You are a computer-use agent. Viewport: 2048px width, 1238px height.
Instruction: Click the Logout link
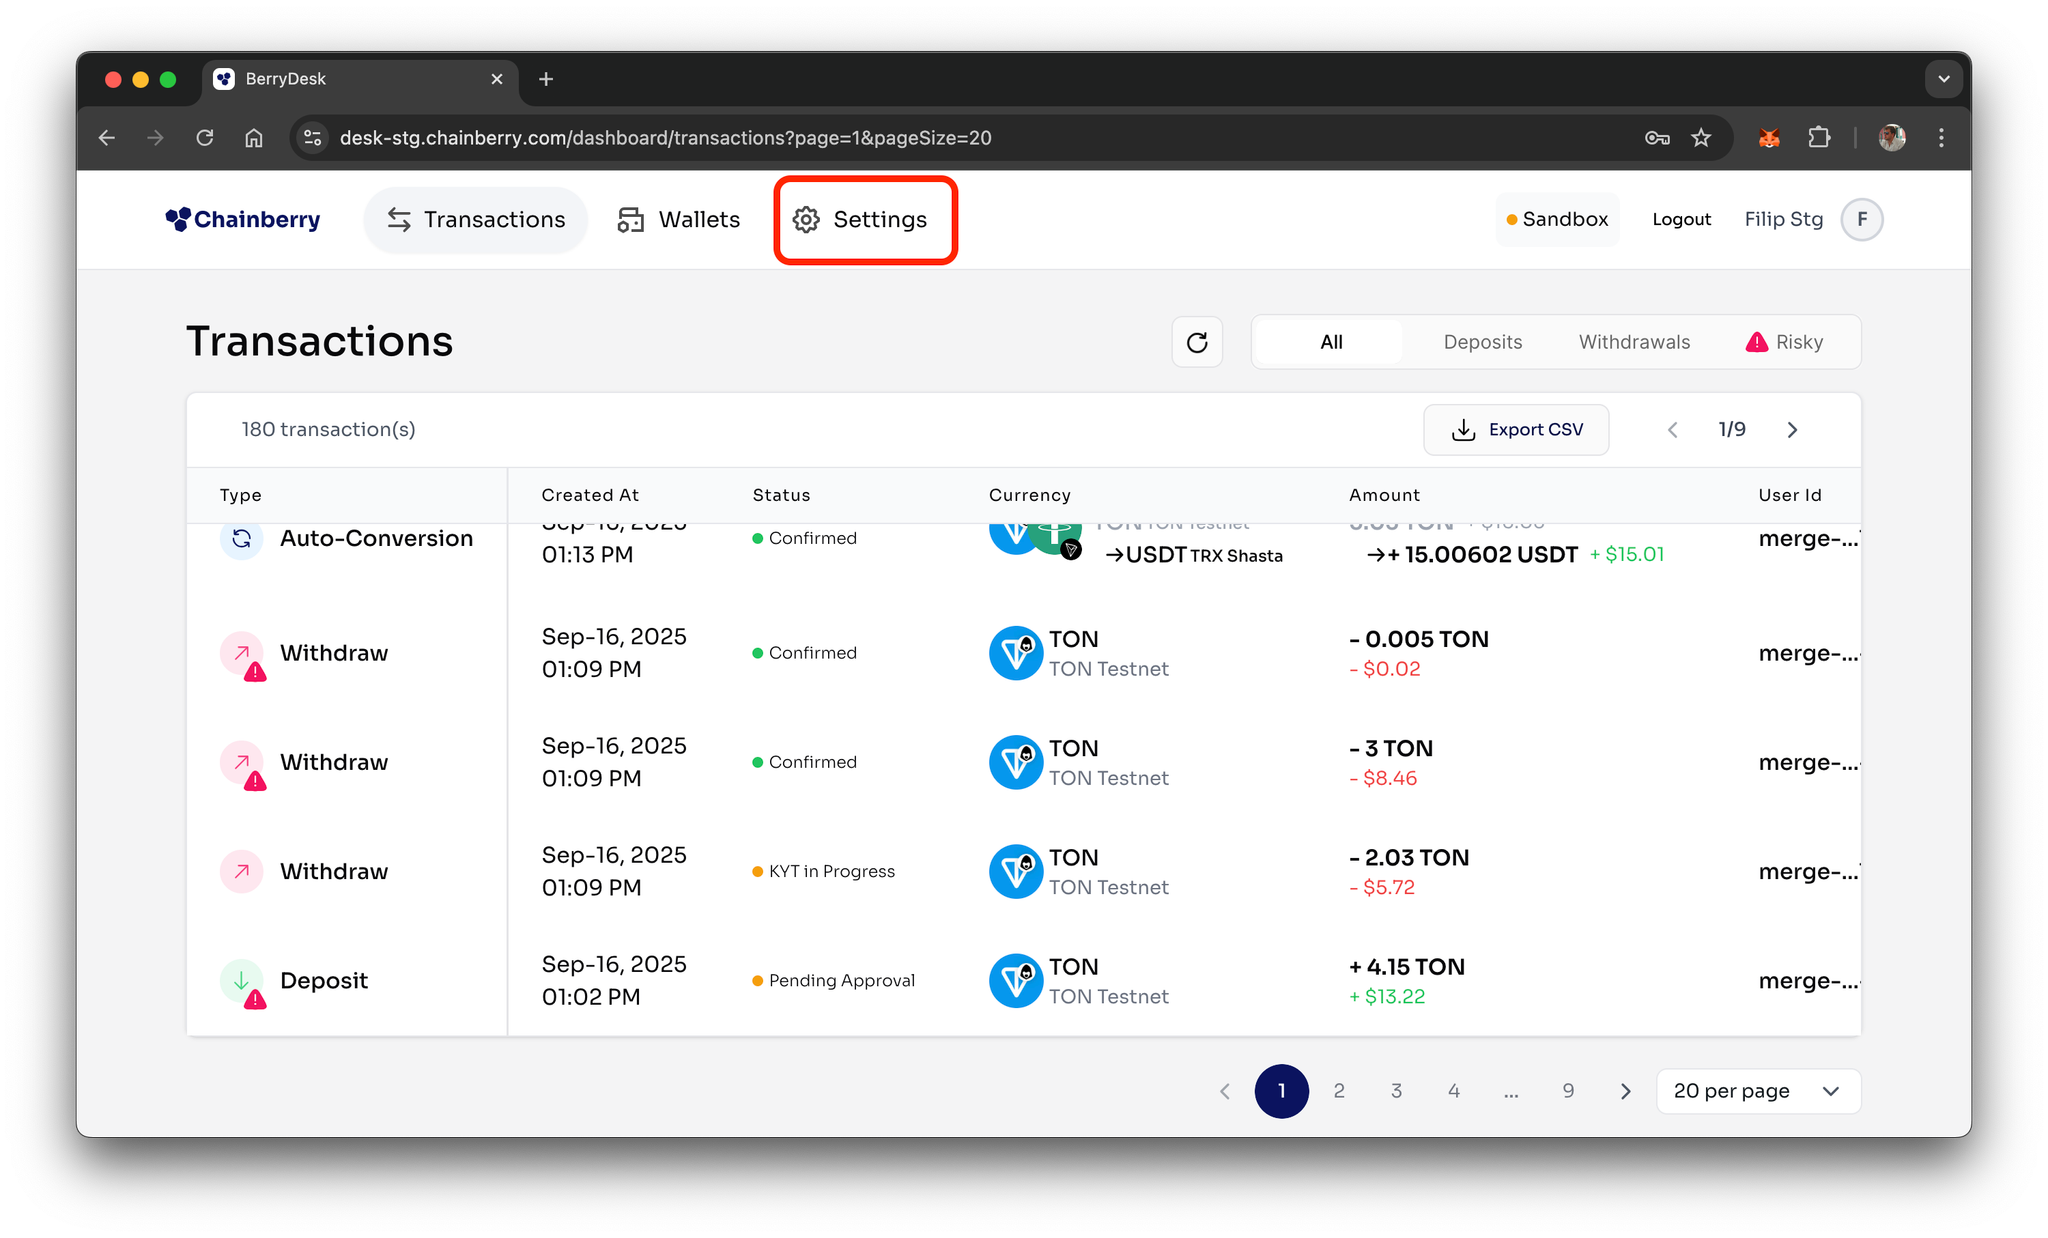pos(1681,219)
